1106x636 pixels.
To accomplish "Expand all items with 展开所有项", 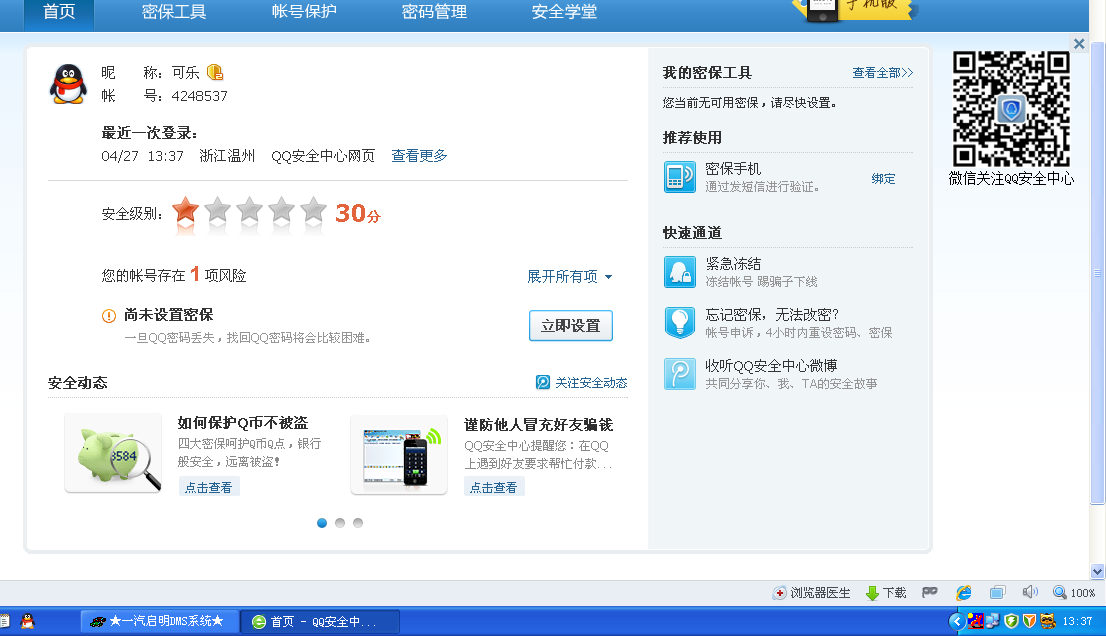I will (569, 276).
